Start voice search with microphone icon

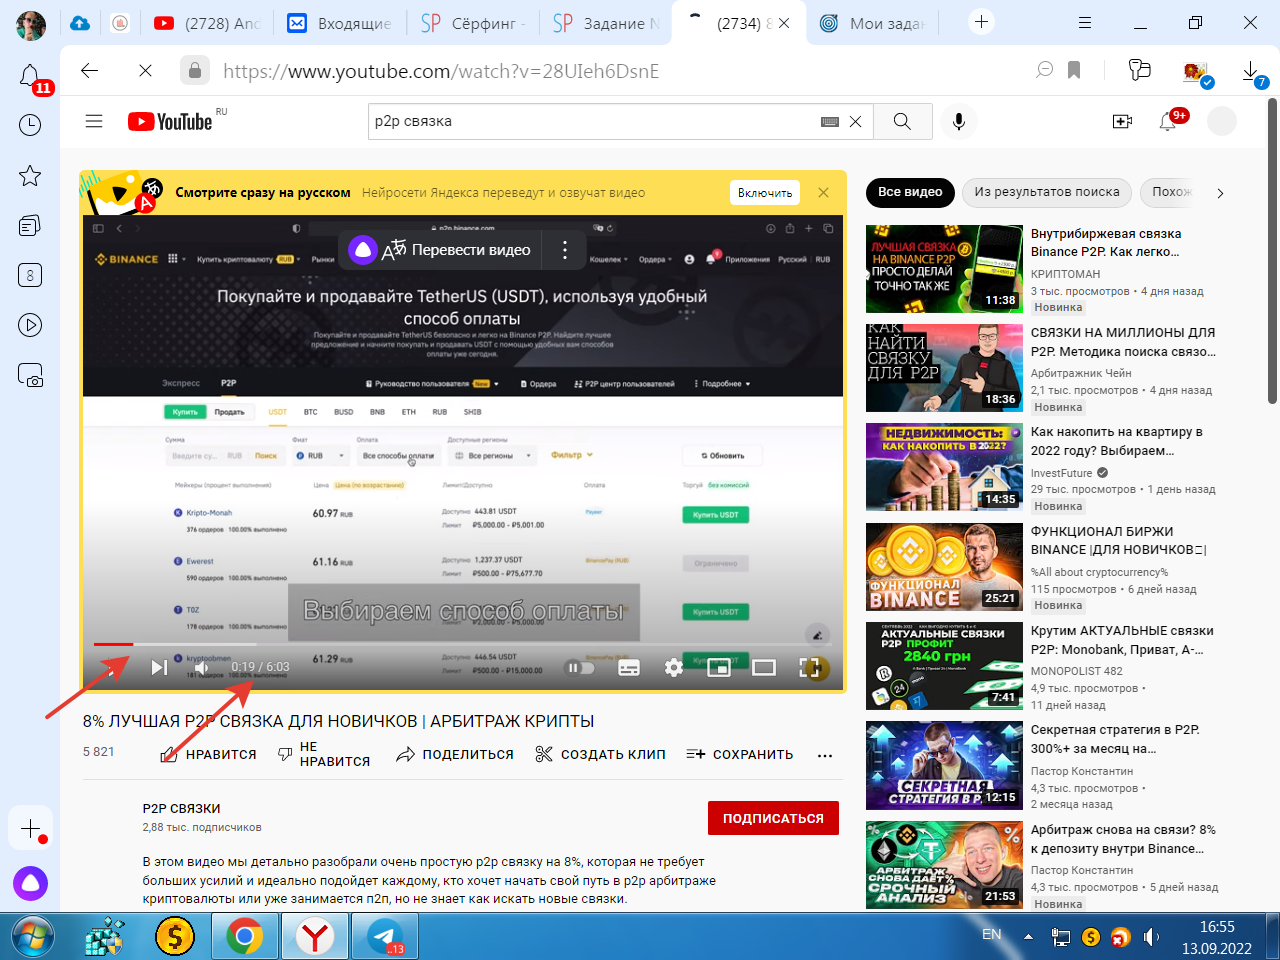point(958,121)
